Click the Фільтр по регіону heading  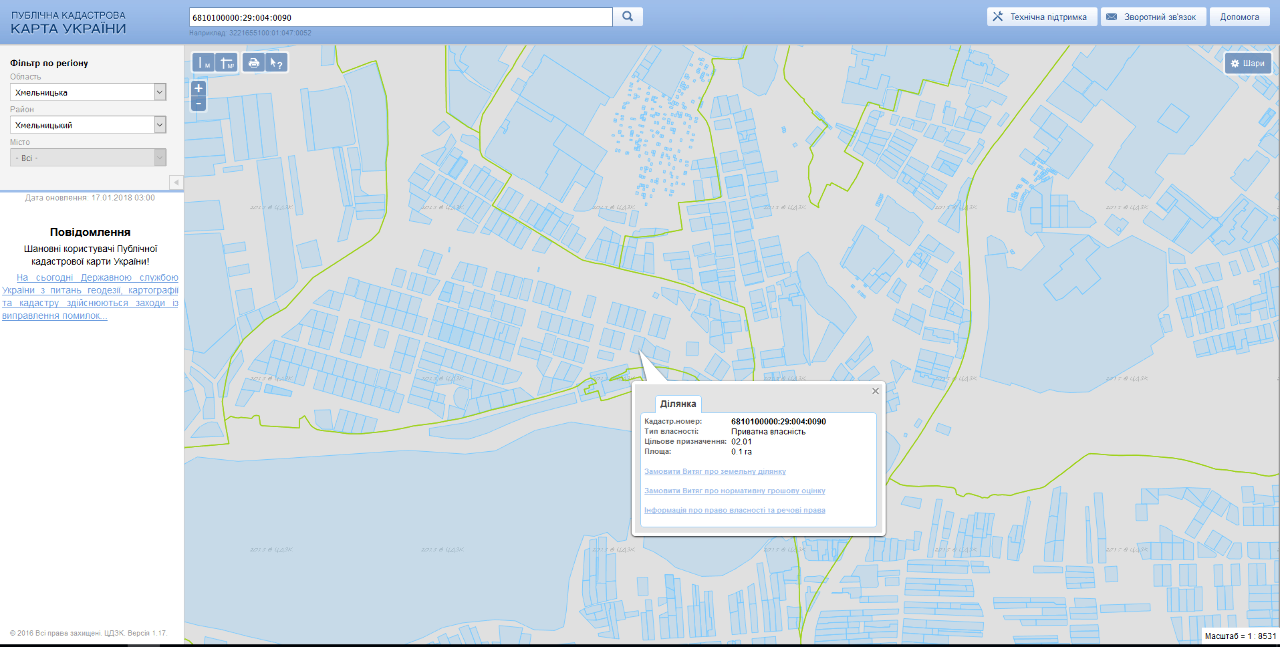click(49, 63)
